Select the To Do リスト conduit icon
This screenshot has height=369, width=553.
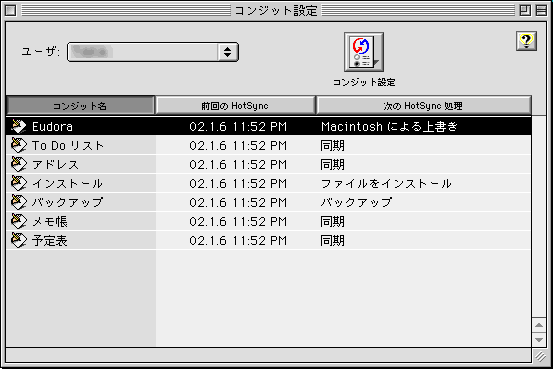19,145
